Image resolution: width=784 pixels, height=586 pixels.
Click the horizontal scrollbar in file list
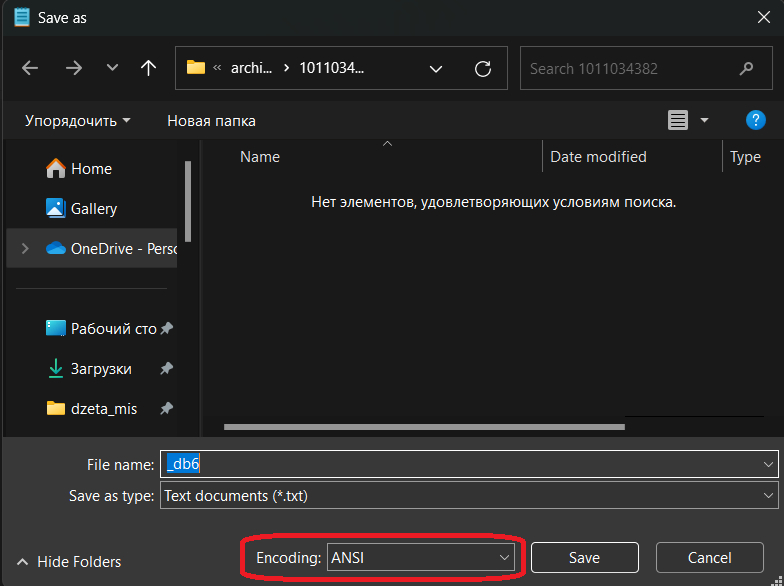tap(424, 427)
